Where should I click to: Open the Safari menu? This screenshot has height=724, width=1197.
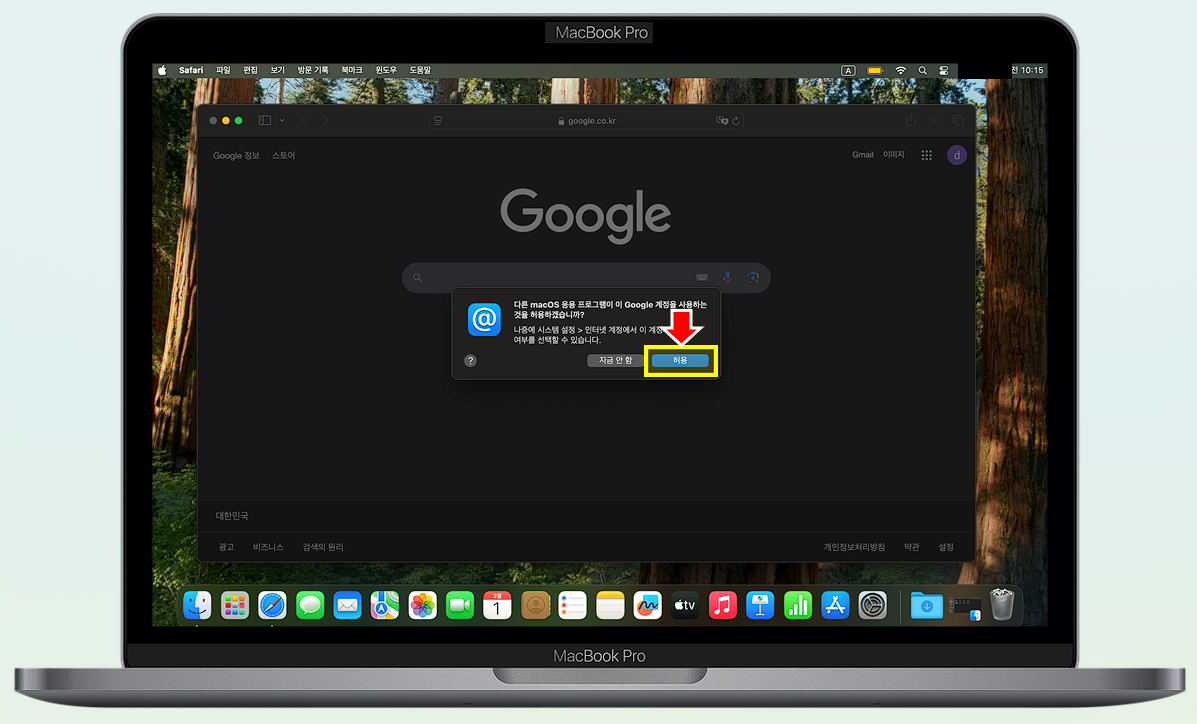(x=191, y=70)
